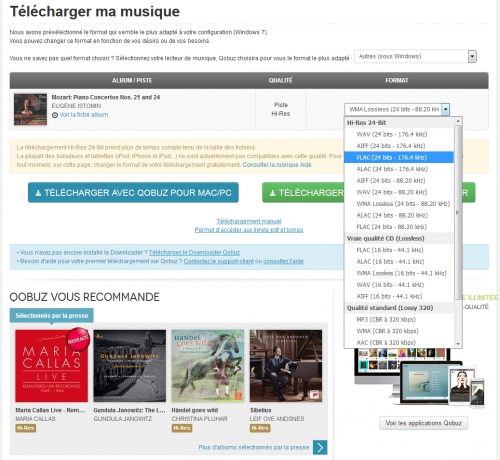This screenshot has height=460, width=500.
Task: Click consultez l'aide link
Action: (283, 261)
